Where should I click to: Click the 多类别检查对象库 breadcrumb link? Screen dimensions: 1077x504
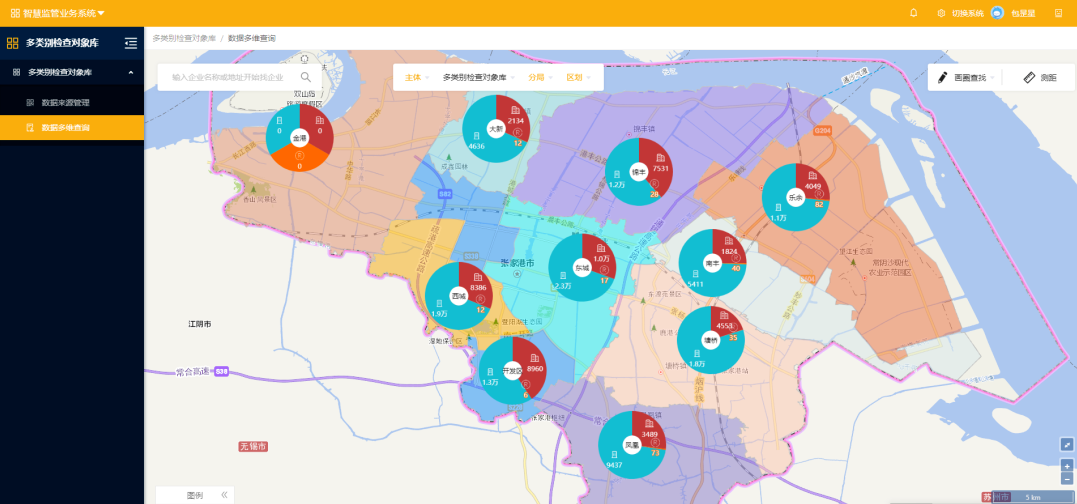(184, 38)
